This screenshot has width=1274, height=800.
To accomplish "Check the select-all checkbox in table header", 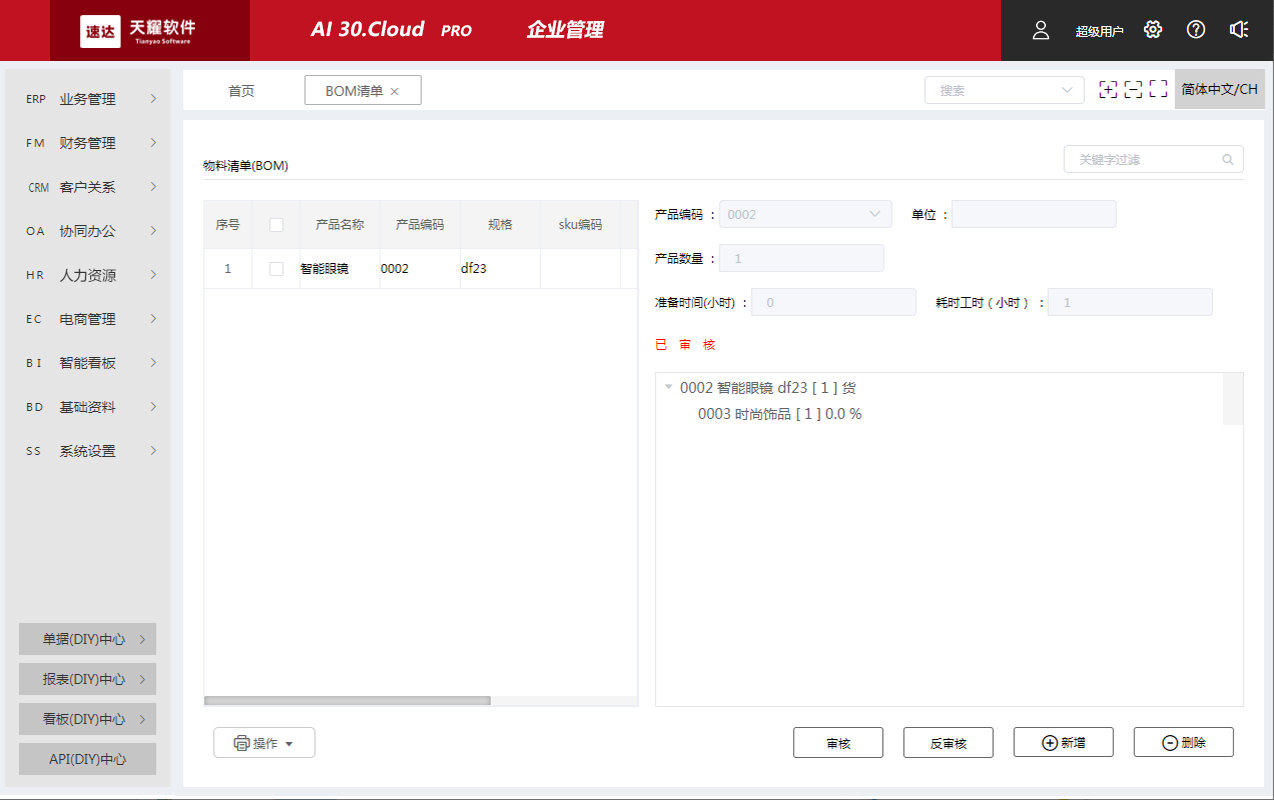I will pyautogui.click(x=276, y=225).
